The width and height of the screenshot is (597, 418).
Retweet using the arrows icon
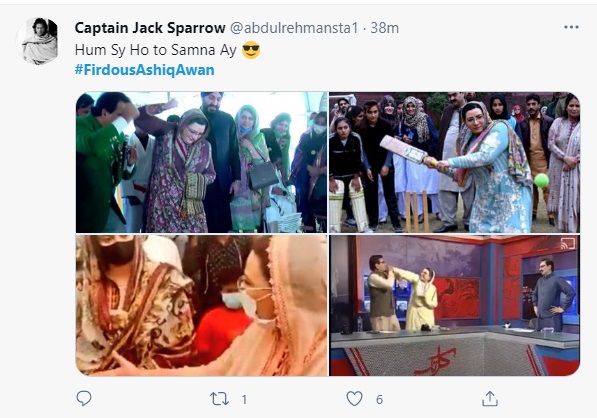(x=219, y=399)
